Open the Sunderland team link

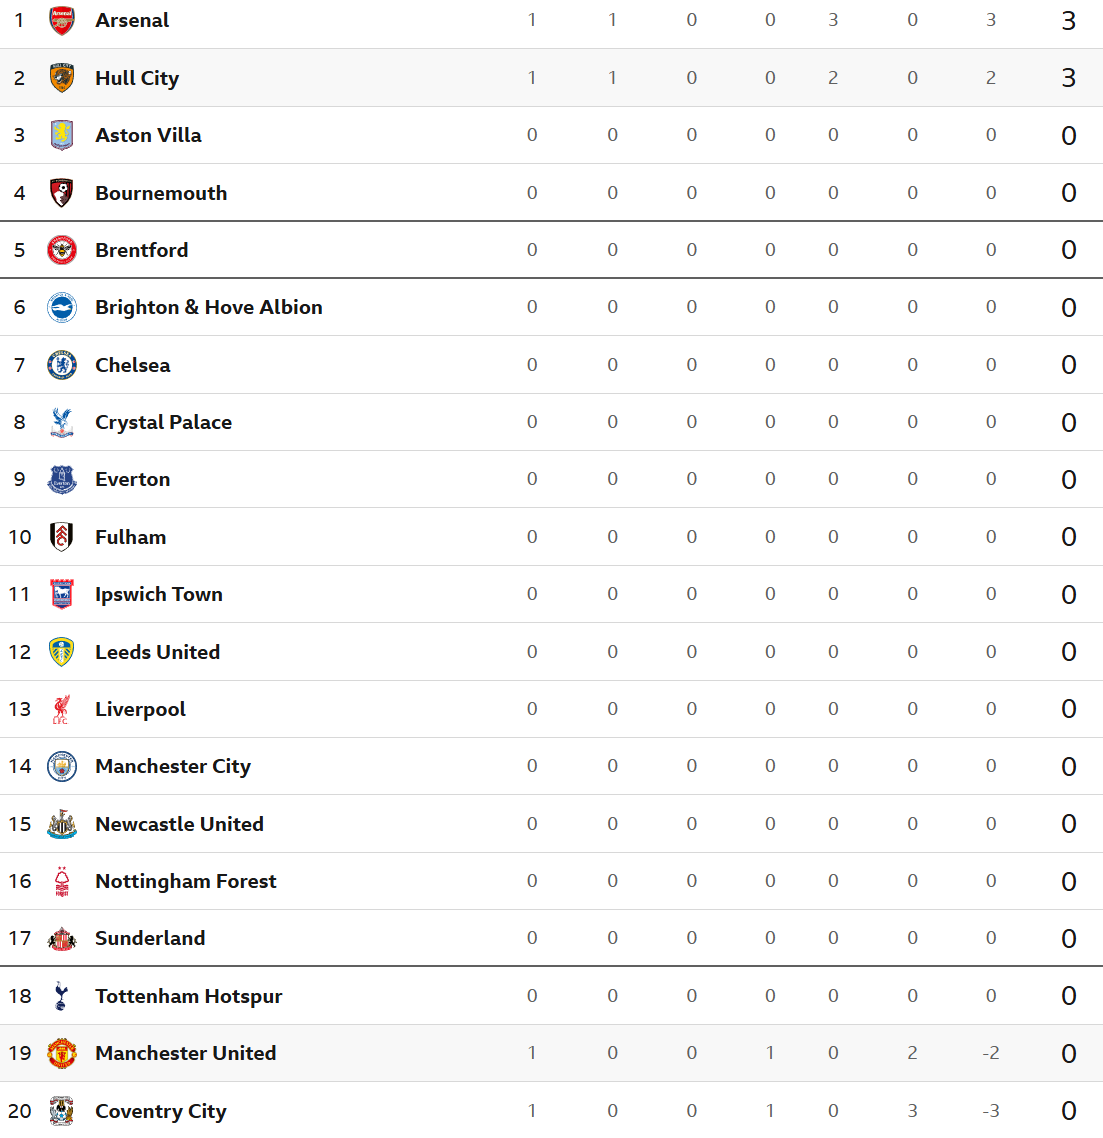point(150,938)
